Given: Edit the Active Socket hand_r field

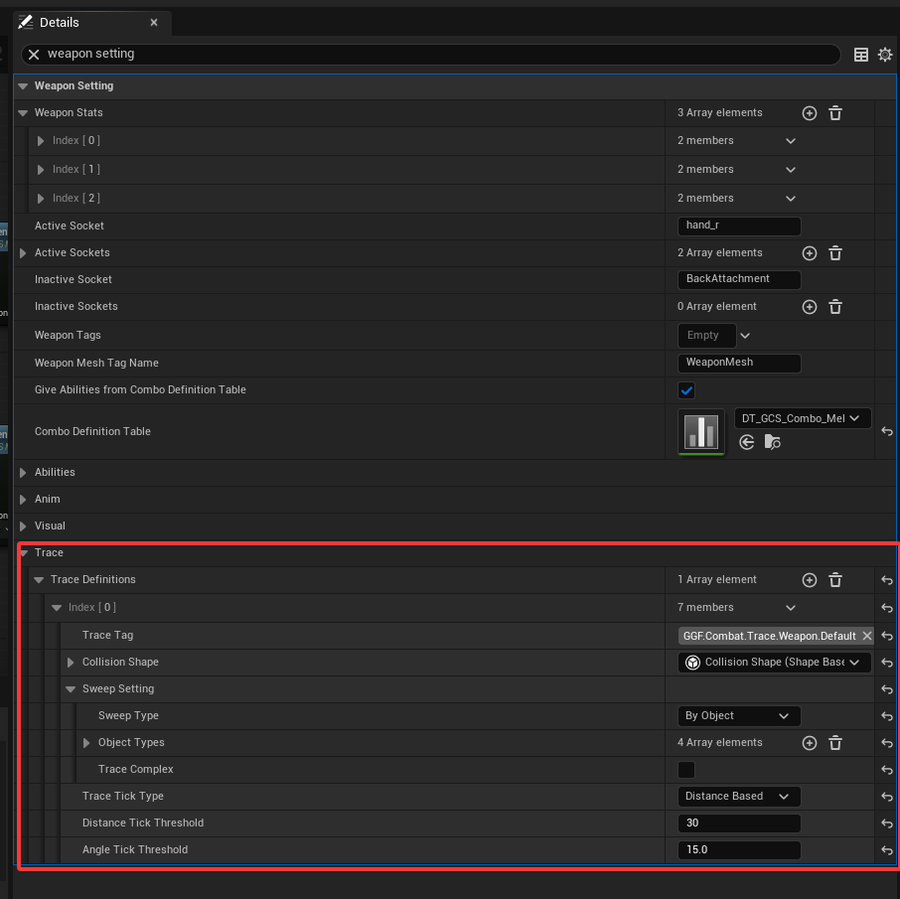Looking at the screenshot, I should pyautogui.click(x=739, y=226).
